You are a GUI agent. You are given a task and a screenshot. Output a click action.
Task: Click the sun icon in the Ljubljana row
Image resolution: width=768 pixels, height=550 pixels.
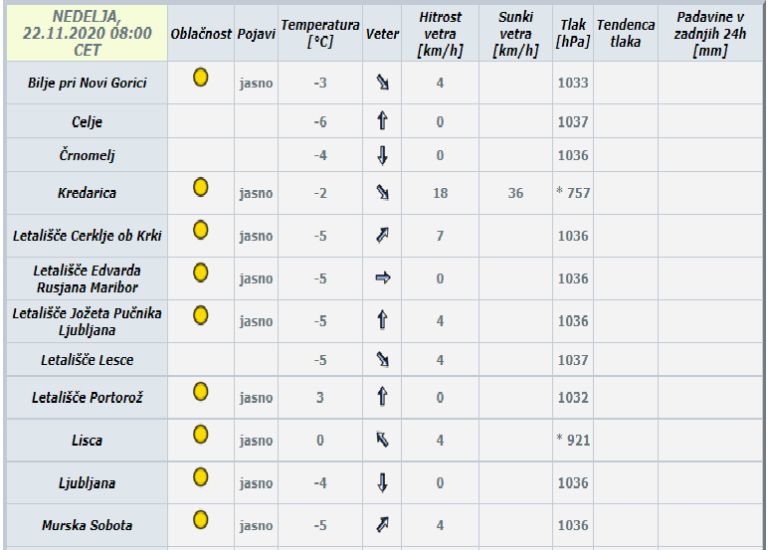click(200, 477)
